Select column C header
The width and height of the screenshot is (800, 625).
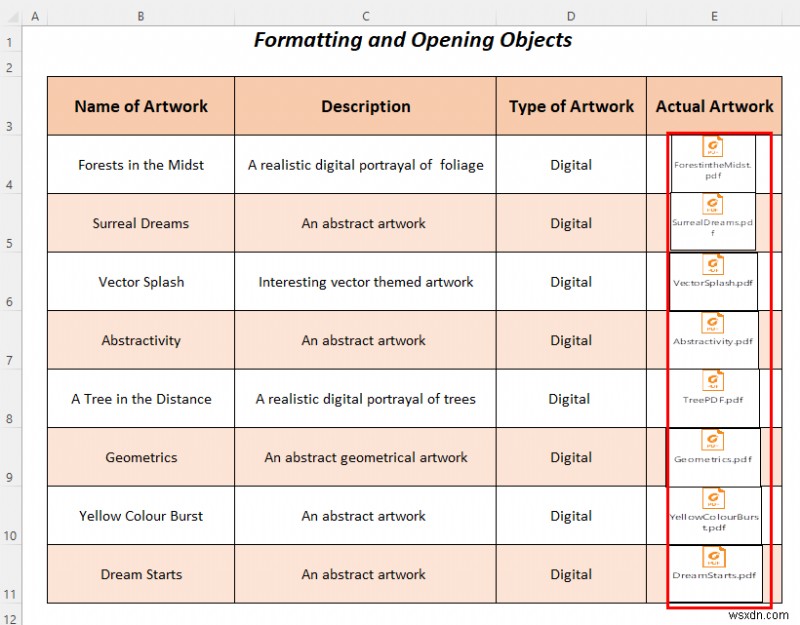point(365,16)
